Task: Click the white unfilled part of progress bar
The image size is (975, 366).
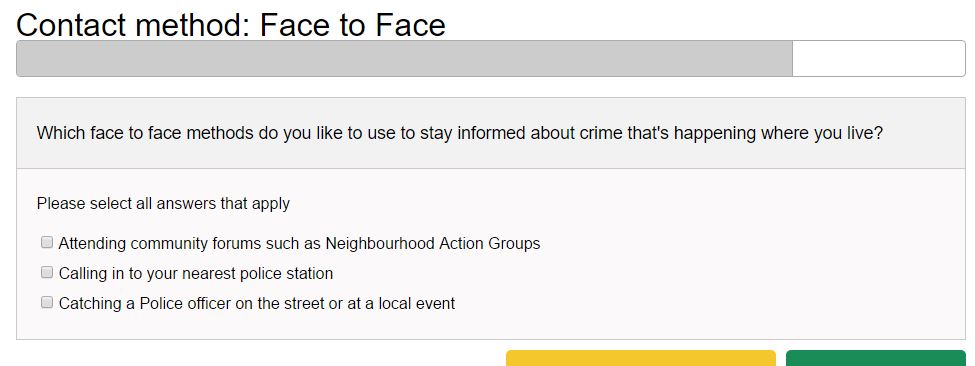Action: (x=879, y=58)
